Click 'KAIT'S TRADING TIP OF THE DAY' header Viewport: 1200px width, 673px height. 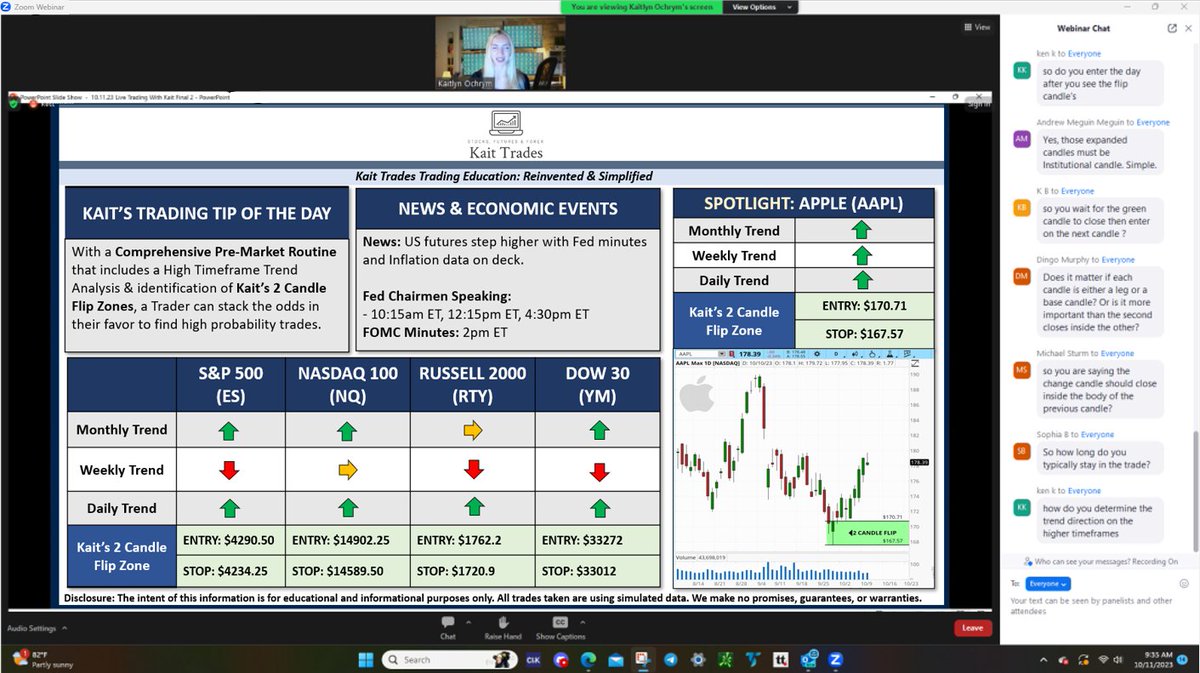206,213
